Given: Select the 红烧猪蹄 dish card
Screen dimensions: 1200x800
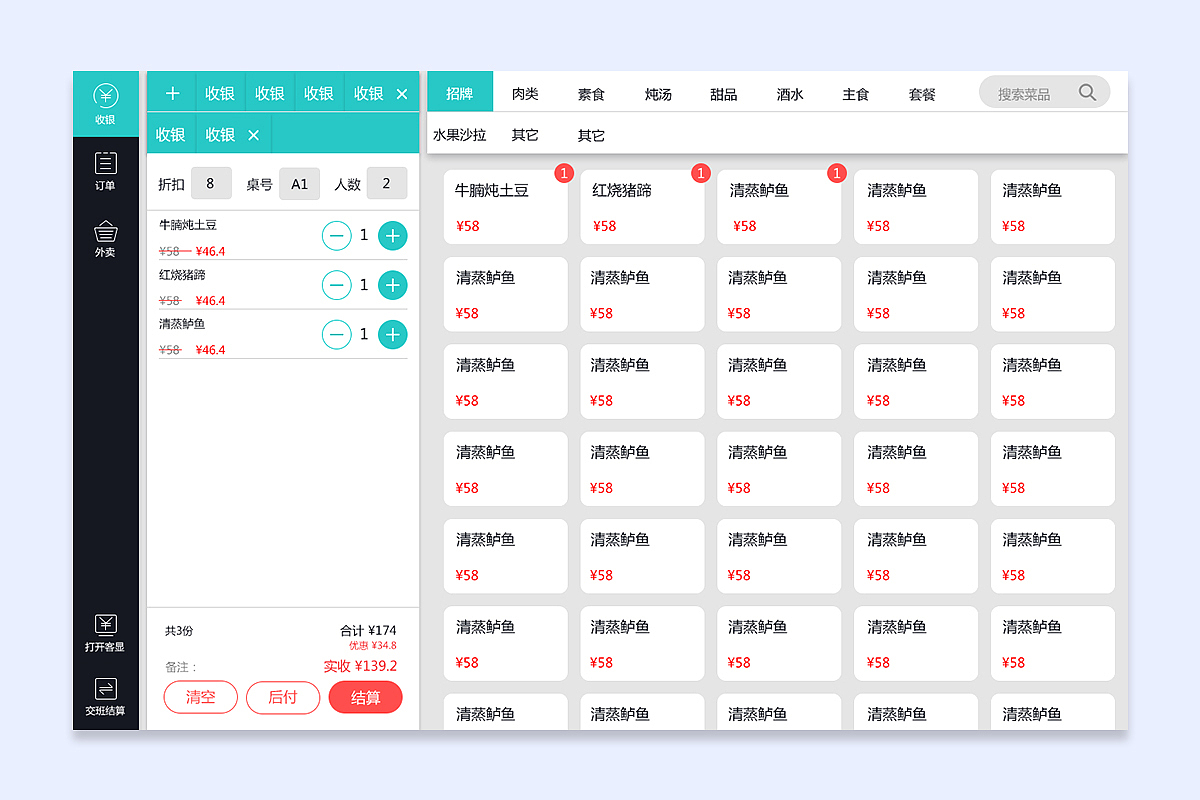Looking at the screenshot, I should pos(642,207).
